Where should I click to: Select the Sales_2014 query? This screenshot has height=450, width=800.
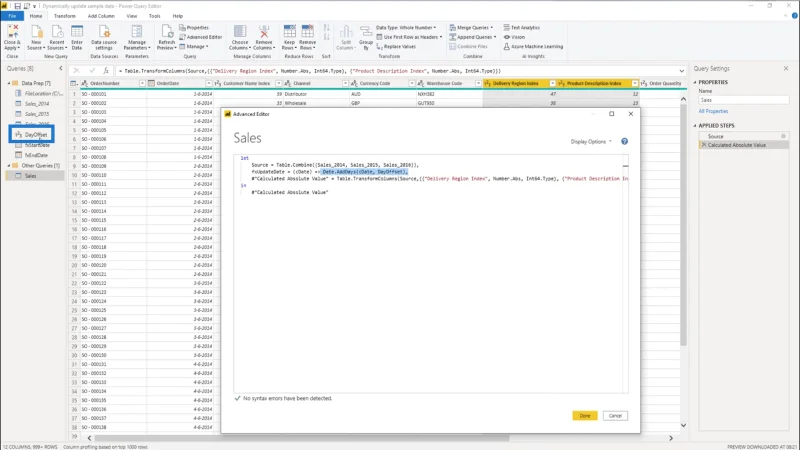point(37,104)
